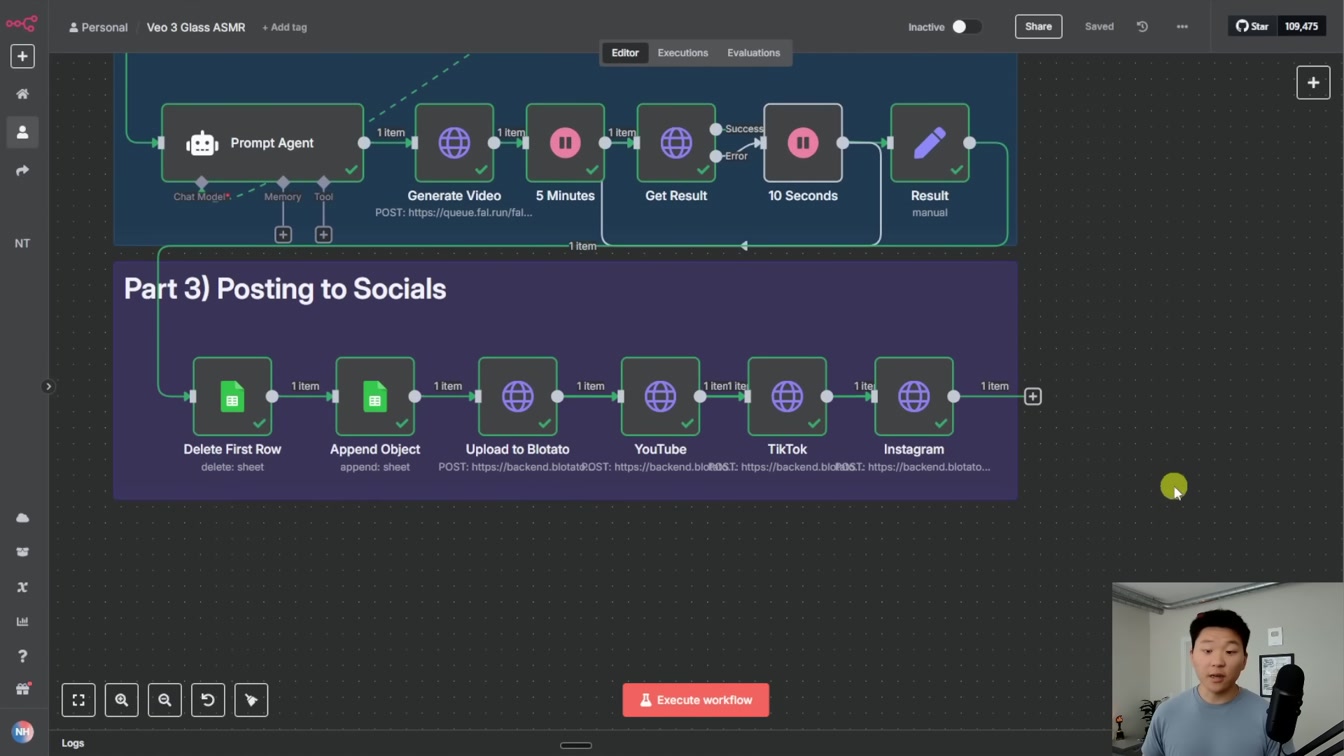Select the Get Result HTTP node

click(x=676, y=143)
